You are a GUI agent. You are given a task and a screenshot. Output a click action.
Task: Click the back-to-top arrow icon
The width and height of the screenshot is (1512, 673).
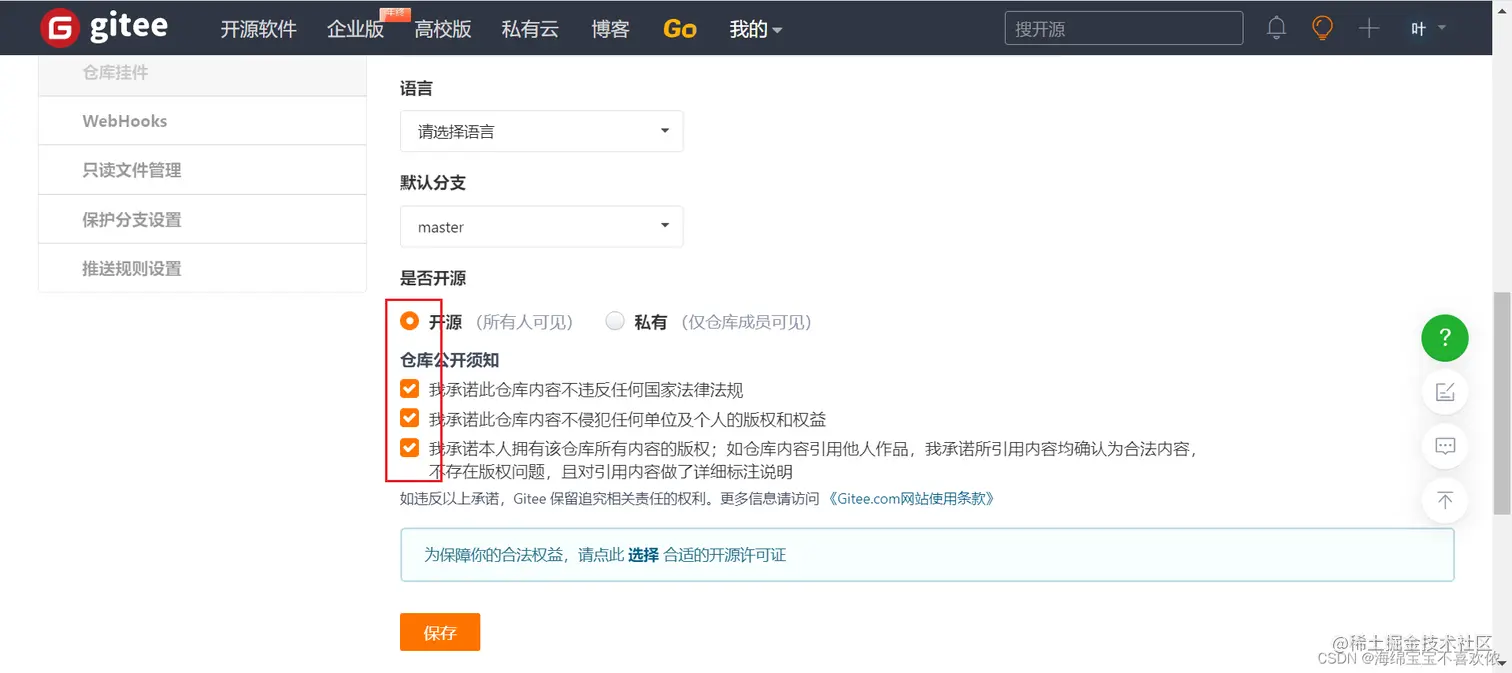(x=1445, y=500)
